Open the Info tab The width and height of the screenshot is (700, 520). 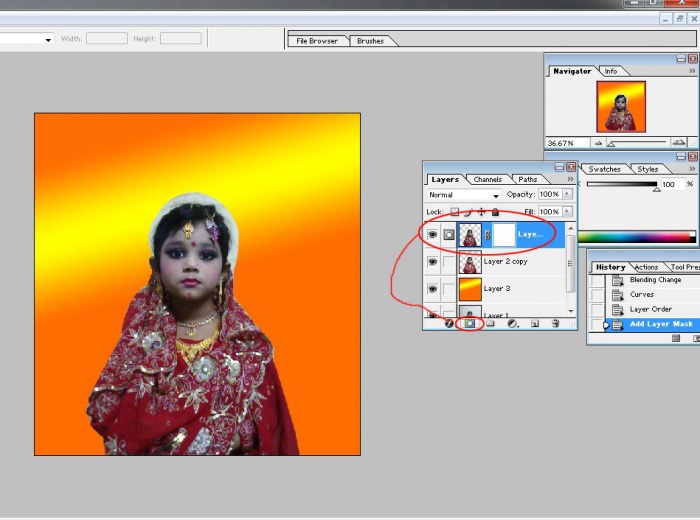pos(611,71)
